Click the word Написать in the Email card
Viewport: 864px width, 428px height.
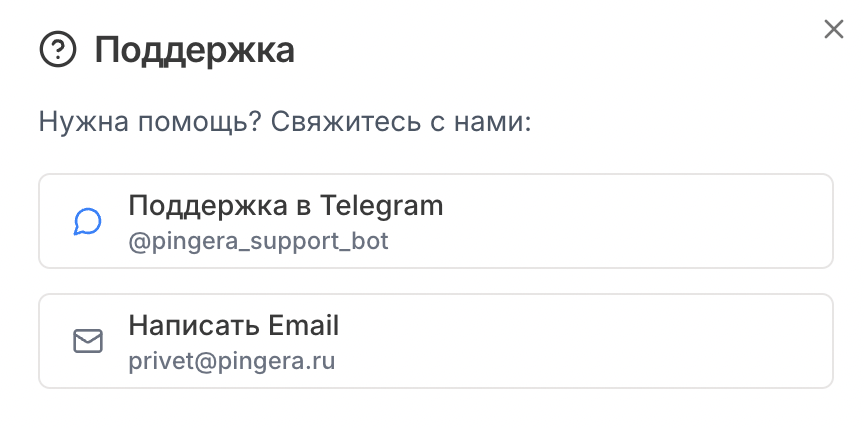click(195, 326)
